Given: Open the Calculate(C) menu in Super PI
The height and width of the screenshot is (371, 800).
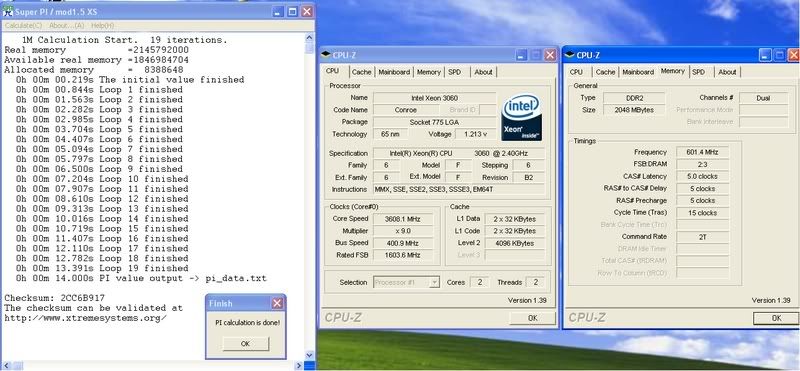Looking at the screenshot, I should point(24,25).
